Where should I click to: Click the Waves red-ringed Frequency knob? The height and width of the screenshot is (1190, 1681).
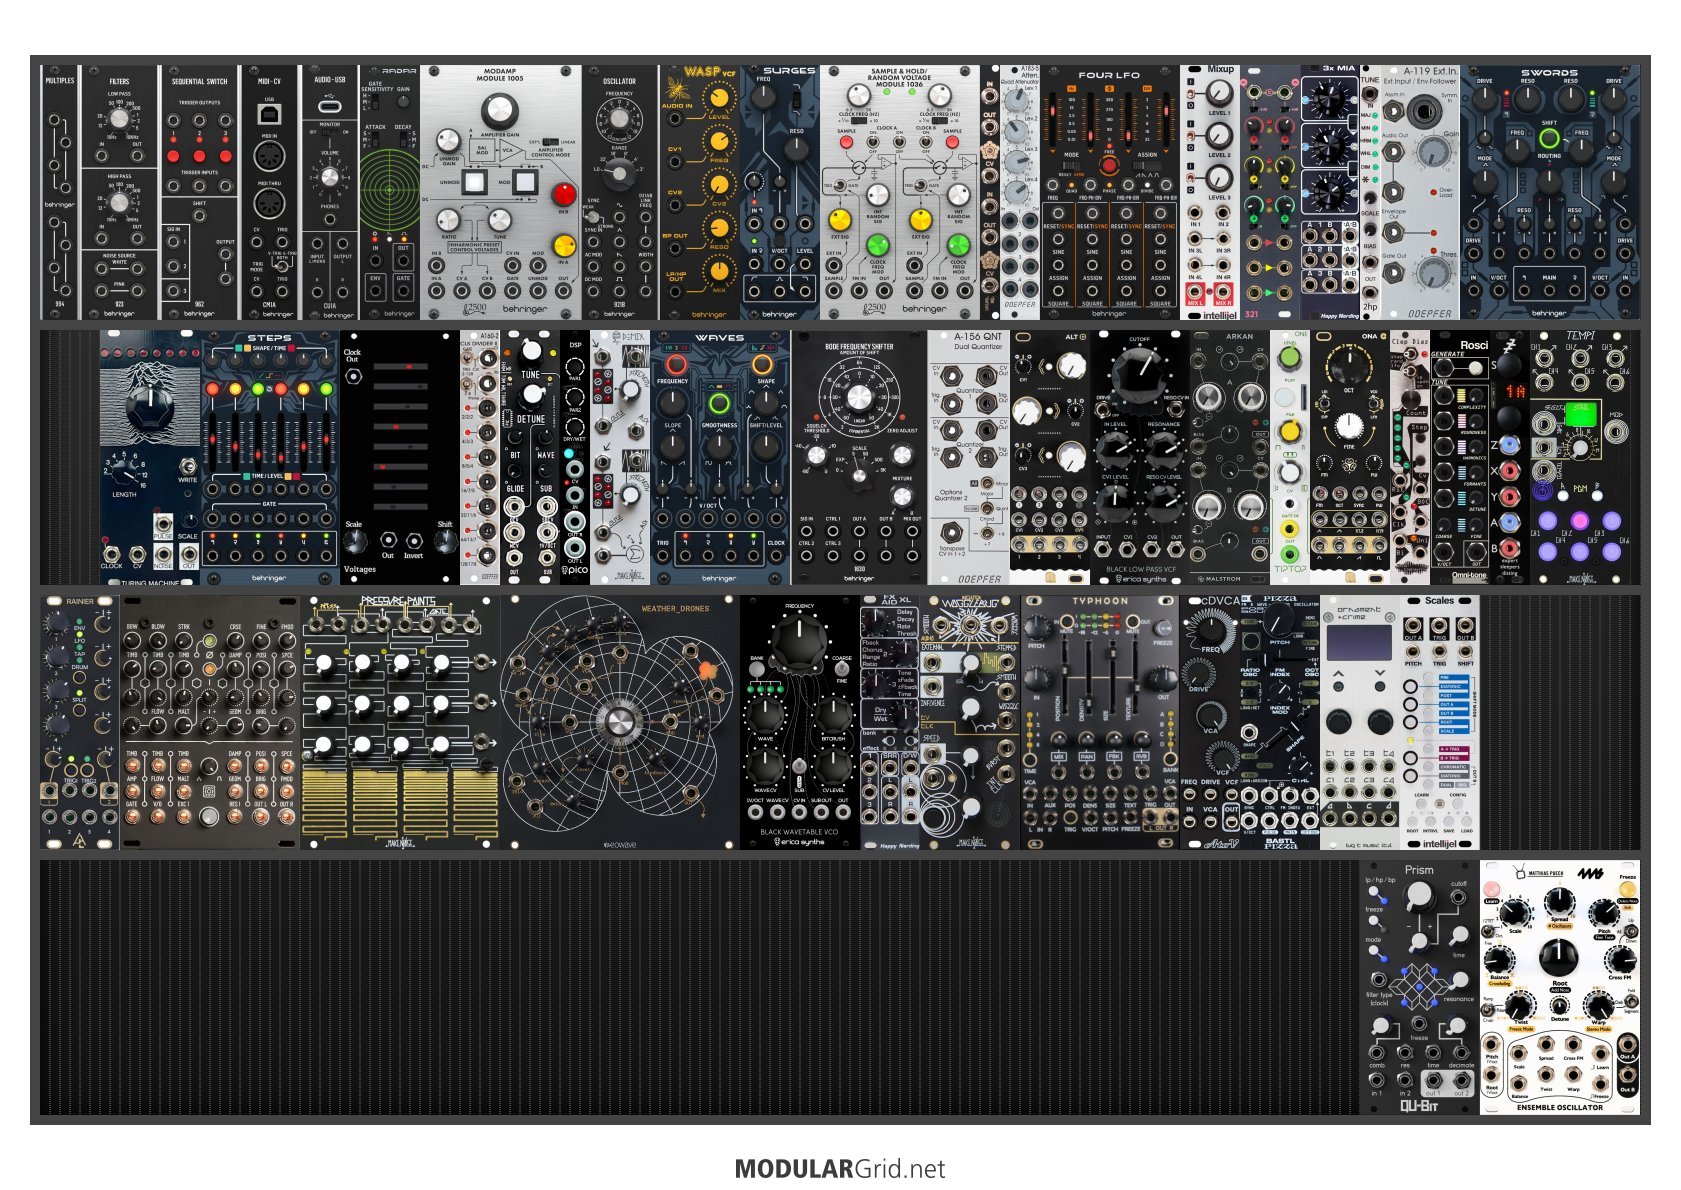coord(676,363)
